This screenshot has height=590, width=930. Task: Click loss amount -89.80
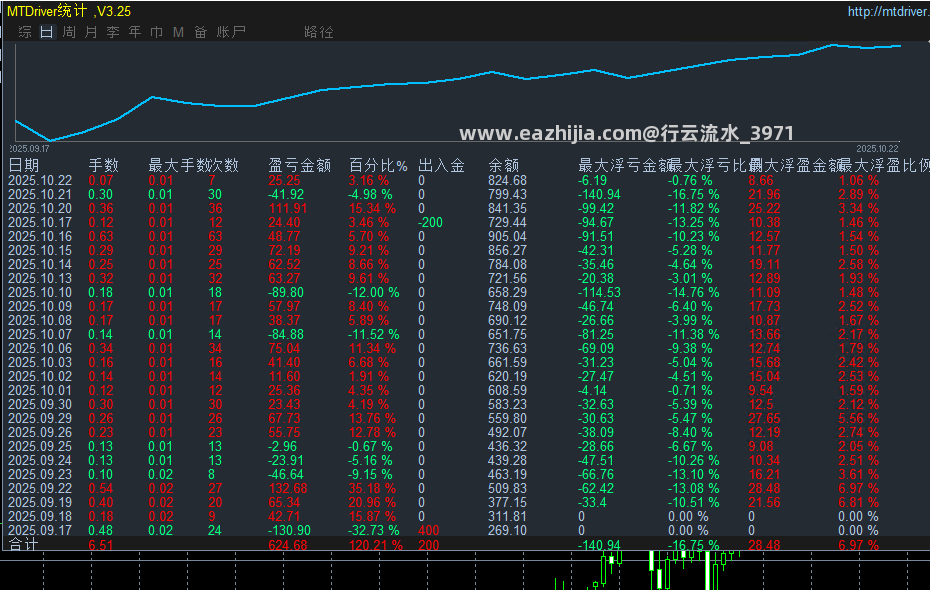coord(286,292)
